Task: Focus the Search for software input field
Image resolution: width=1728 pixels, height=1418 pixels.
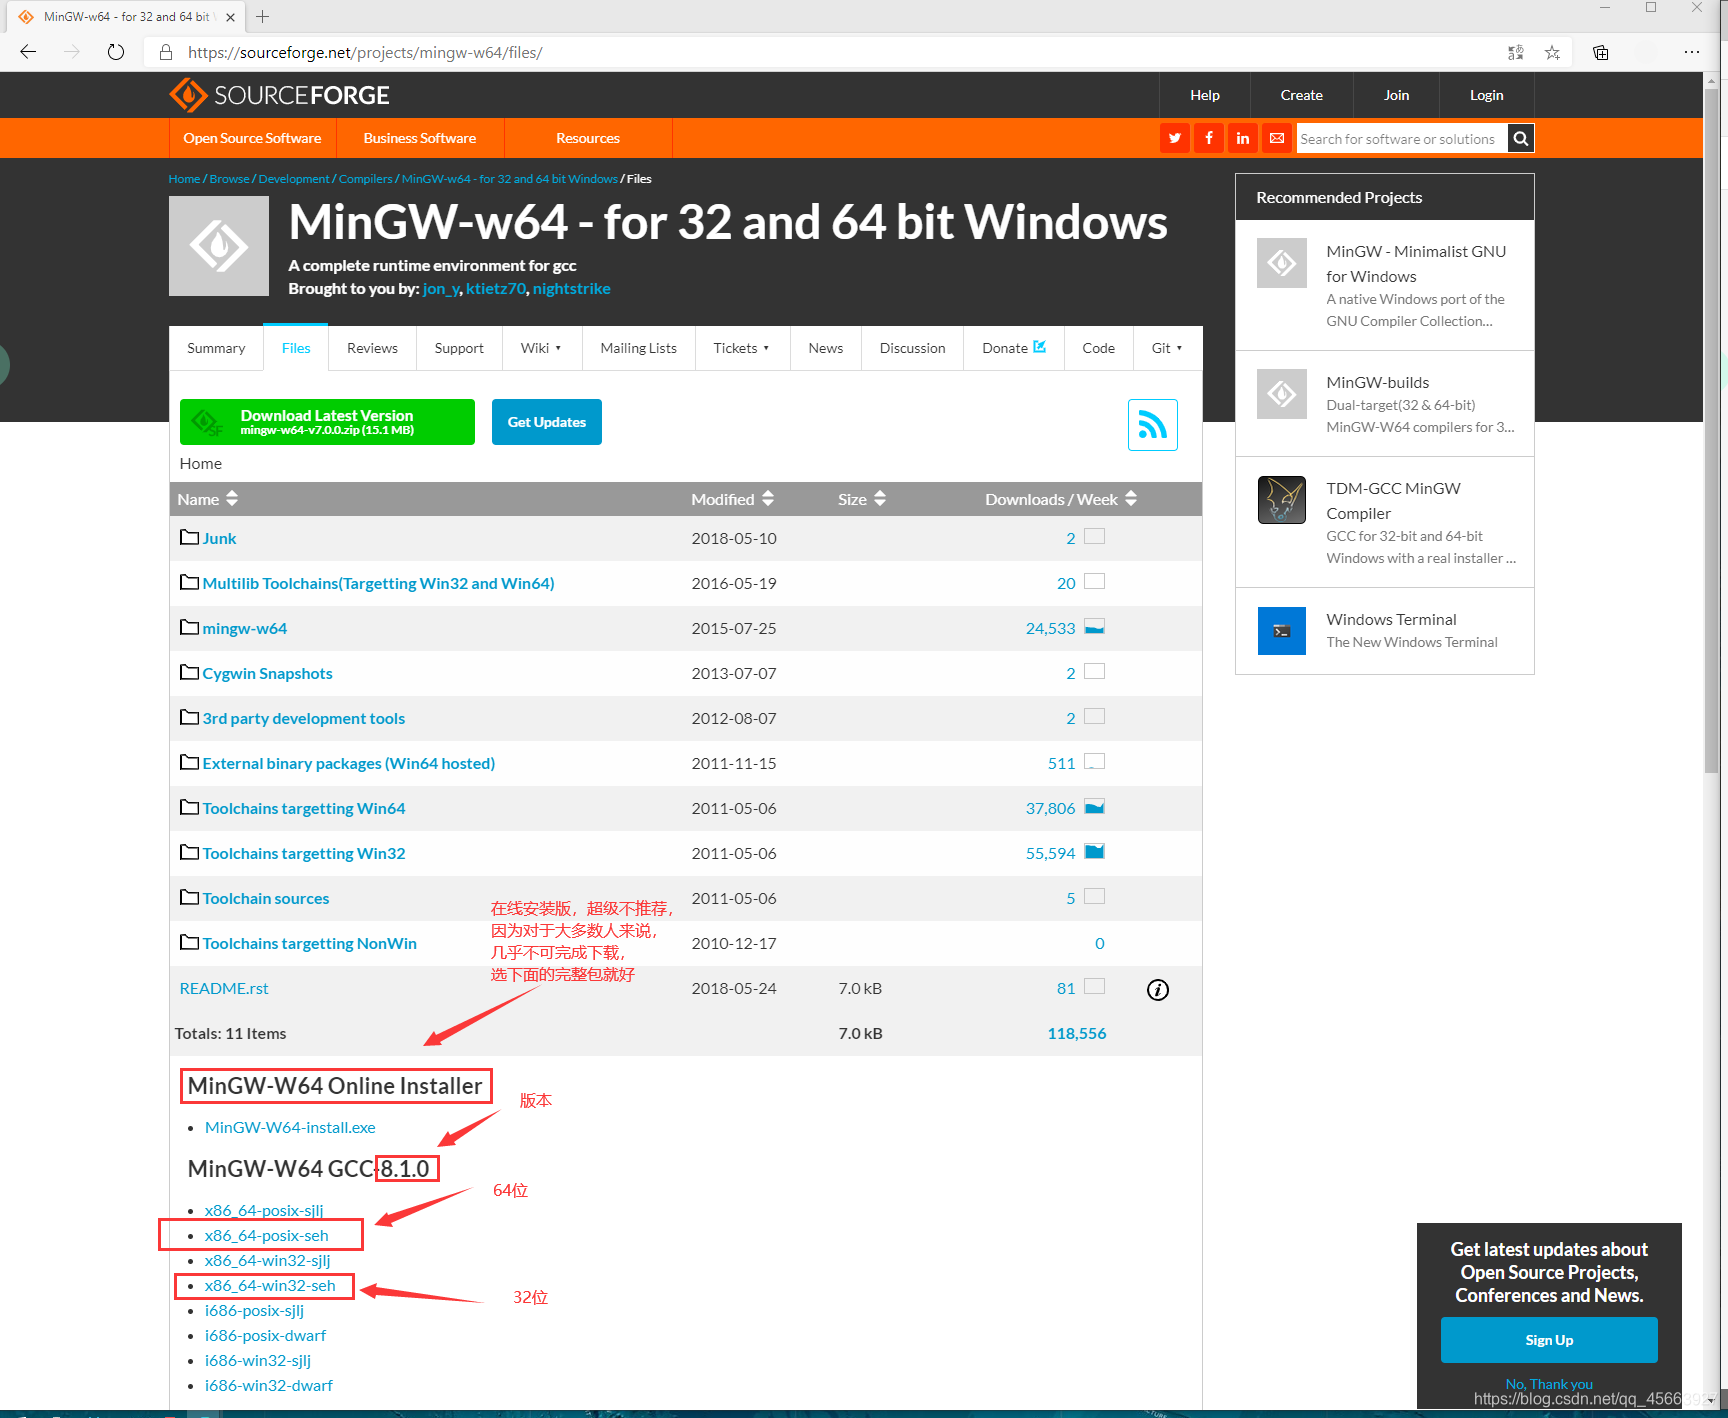Action: pos(1401,138)
